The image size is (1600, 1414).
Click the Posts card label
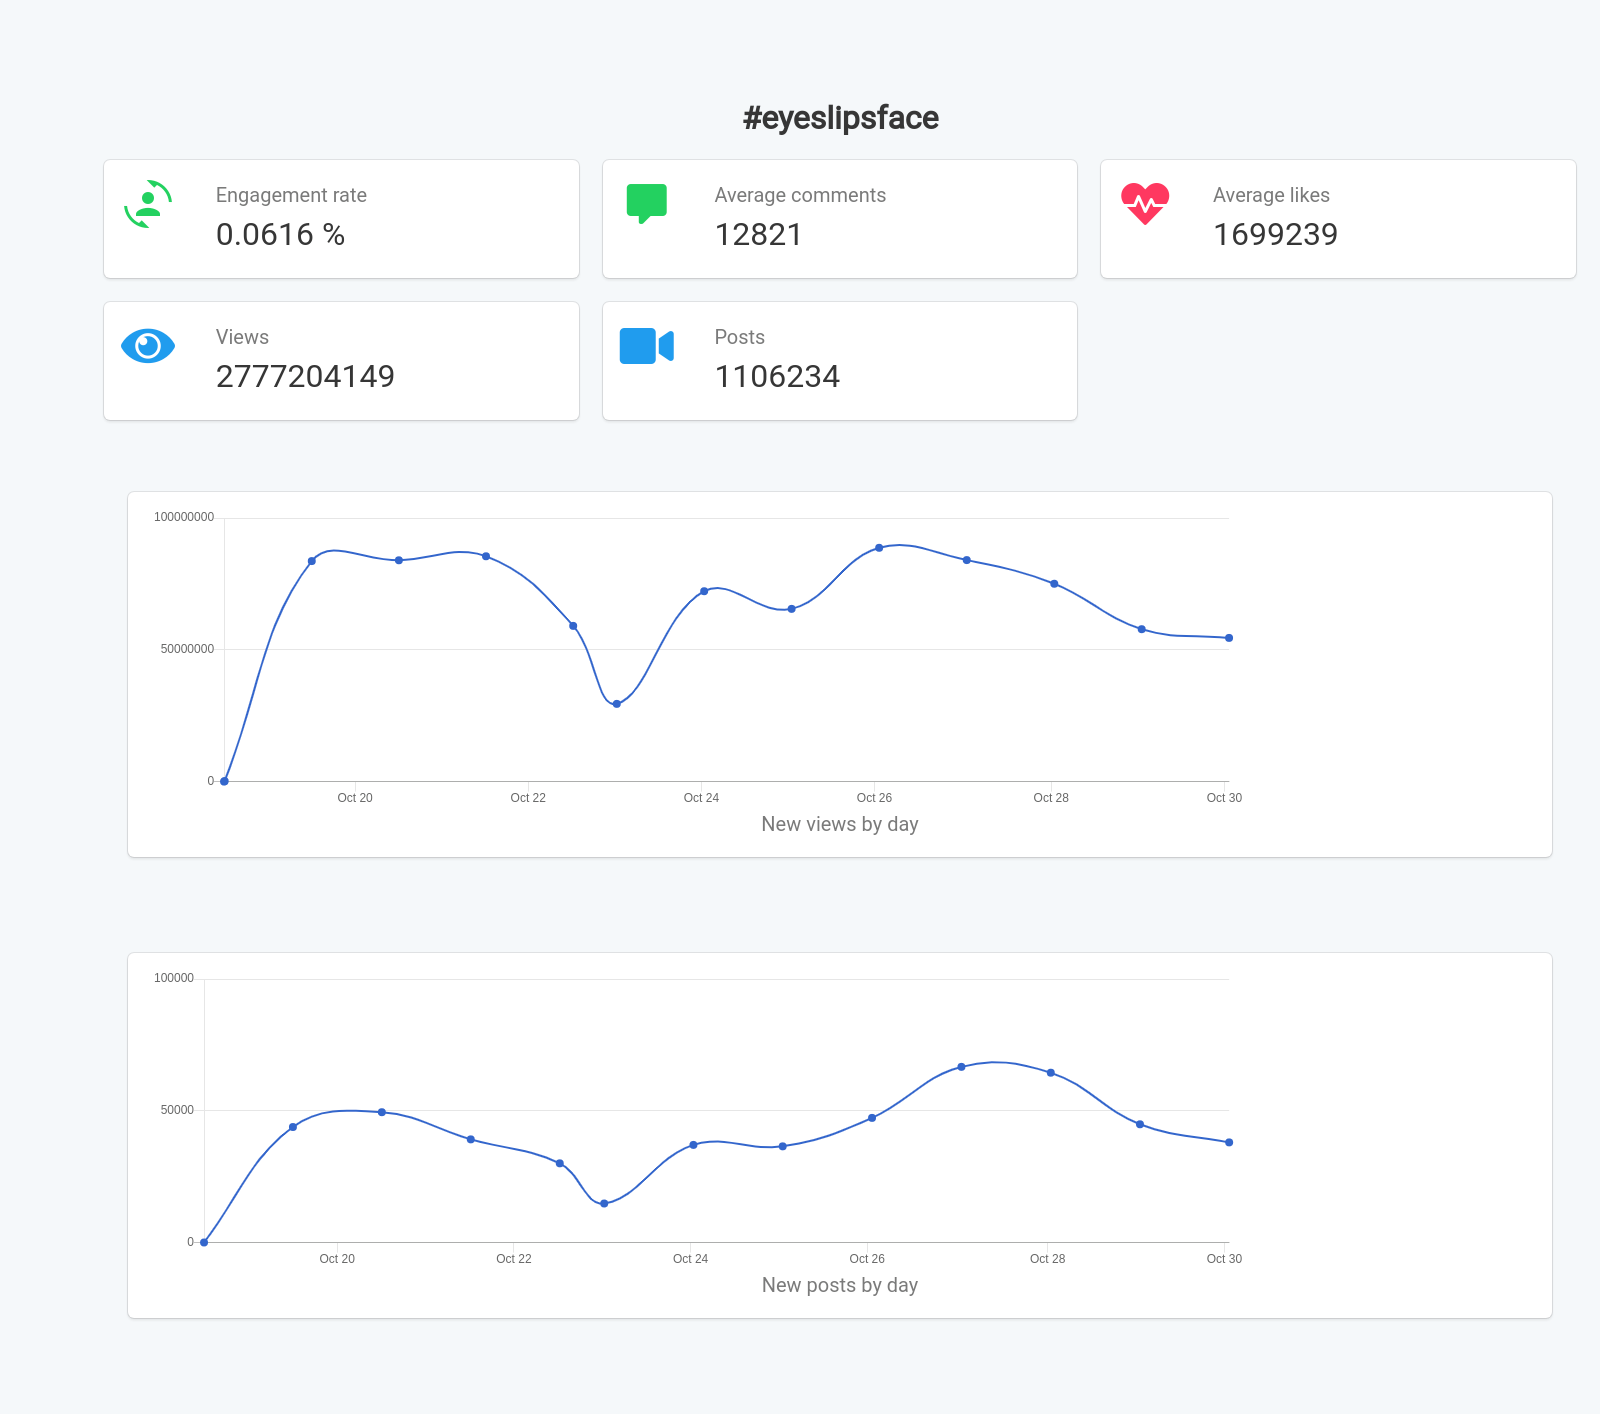[x=739, y=337]
